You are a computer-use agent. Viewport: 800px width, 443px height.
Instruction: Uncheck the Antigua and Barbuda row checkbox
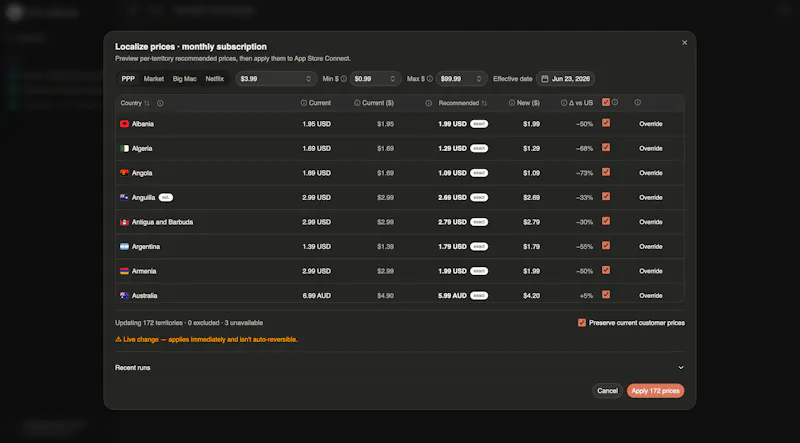606,221
